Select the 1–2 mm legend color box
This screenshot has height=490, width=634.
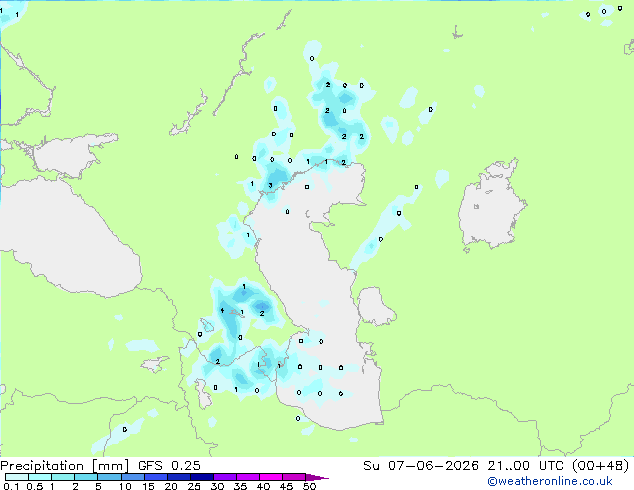(x=63, y=477)
